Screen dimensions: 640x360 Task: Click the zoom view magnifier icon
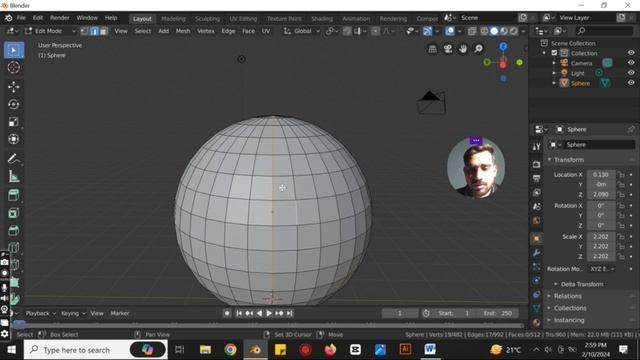click(478, 49)
